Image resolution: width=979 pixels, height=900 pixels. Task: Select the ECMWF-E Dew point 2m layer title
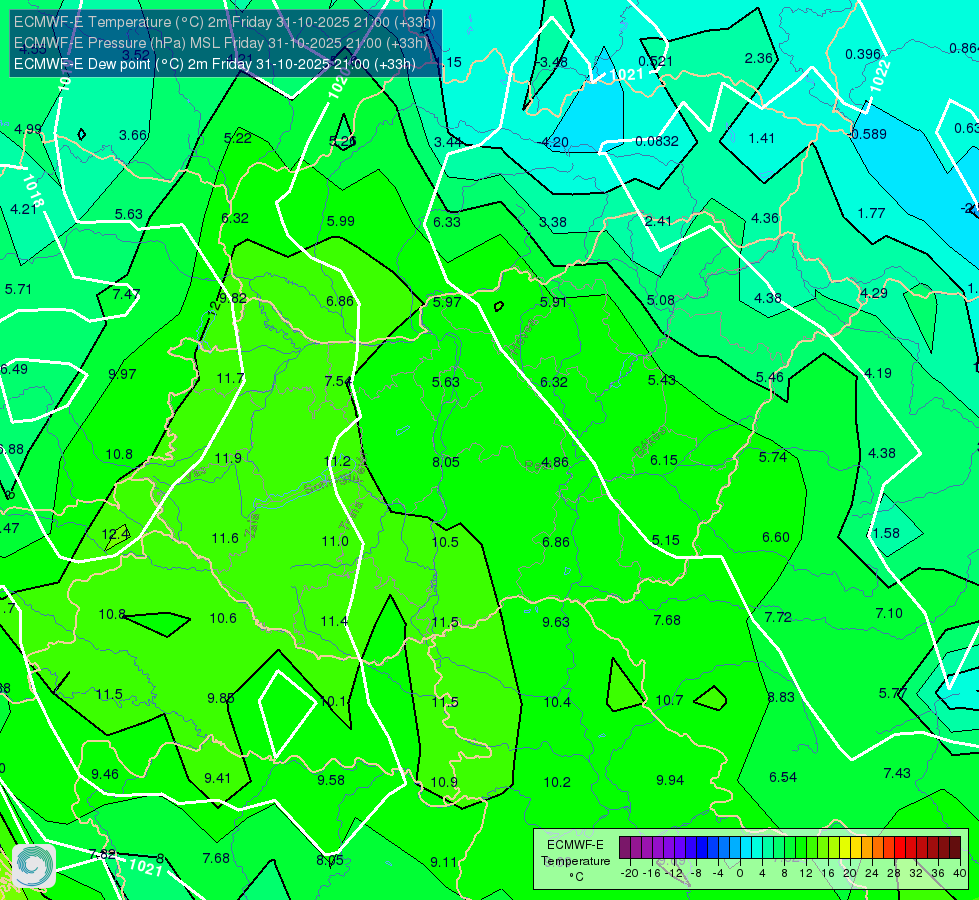pos(215,64)
